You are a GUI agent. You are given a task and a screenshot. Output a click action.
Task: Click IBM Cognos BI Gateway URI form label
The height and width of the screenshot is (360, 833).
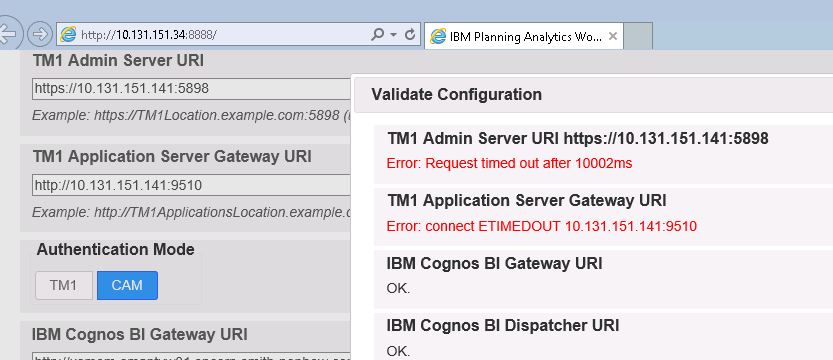click(140, 335)
